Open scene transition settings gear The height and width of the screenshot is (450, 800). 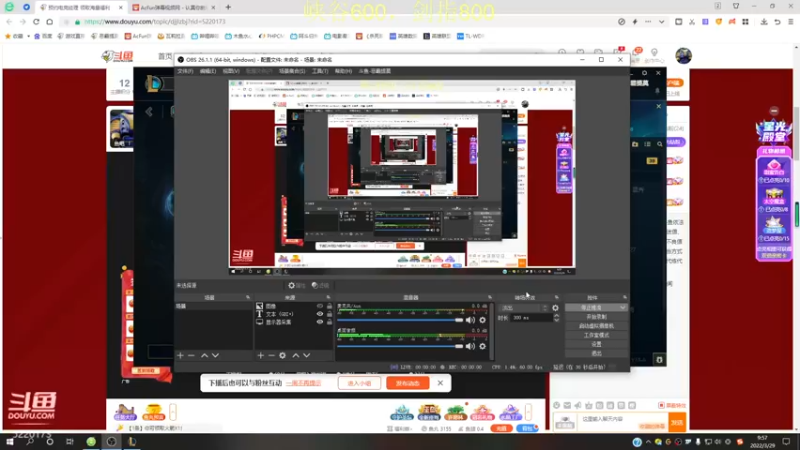pyautogui.click(x=555, y=308)
